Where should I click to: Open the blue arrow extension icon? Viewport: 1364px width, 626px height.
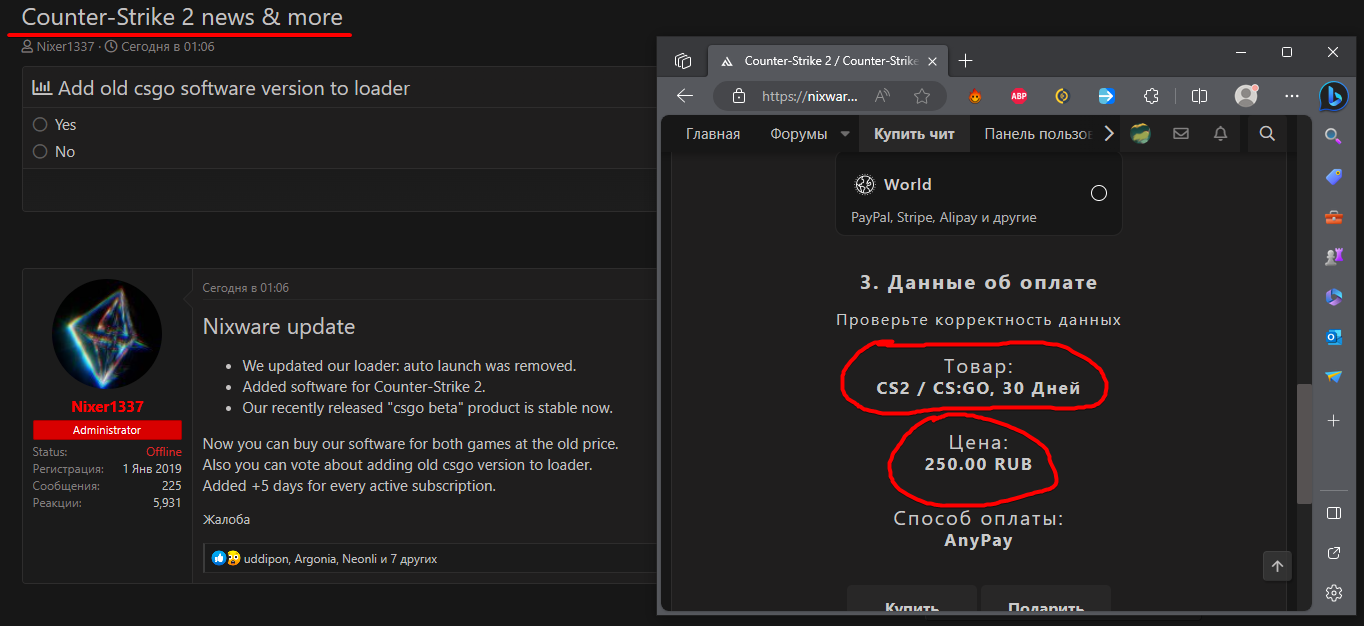tap(1106, 96)
